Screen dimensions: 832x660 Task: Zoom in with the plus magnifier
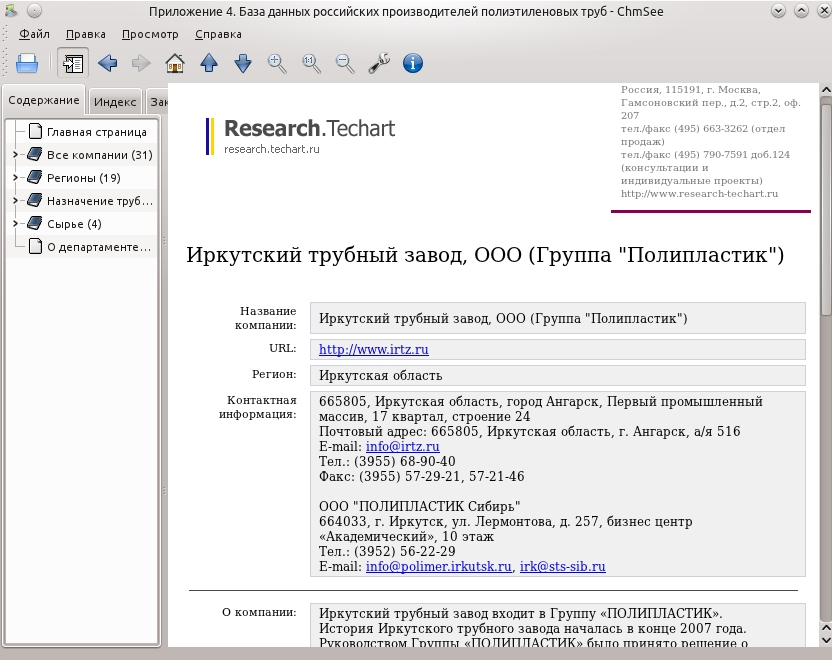point(277,63)
